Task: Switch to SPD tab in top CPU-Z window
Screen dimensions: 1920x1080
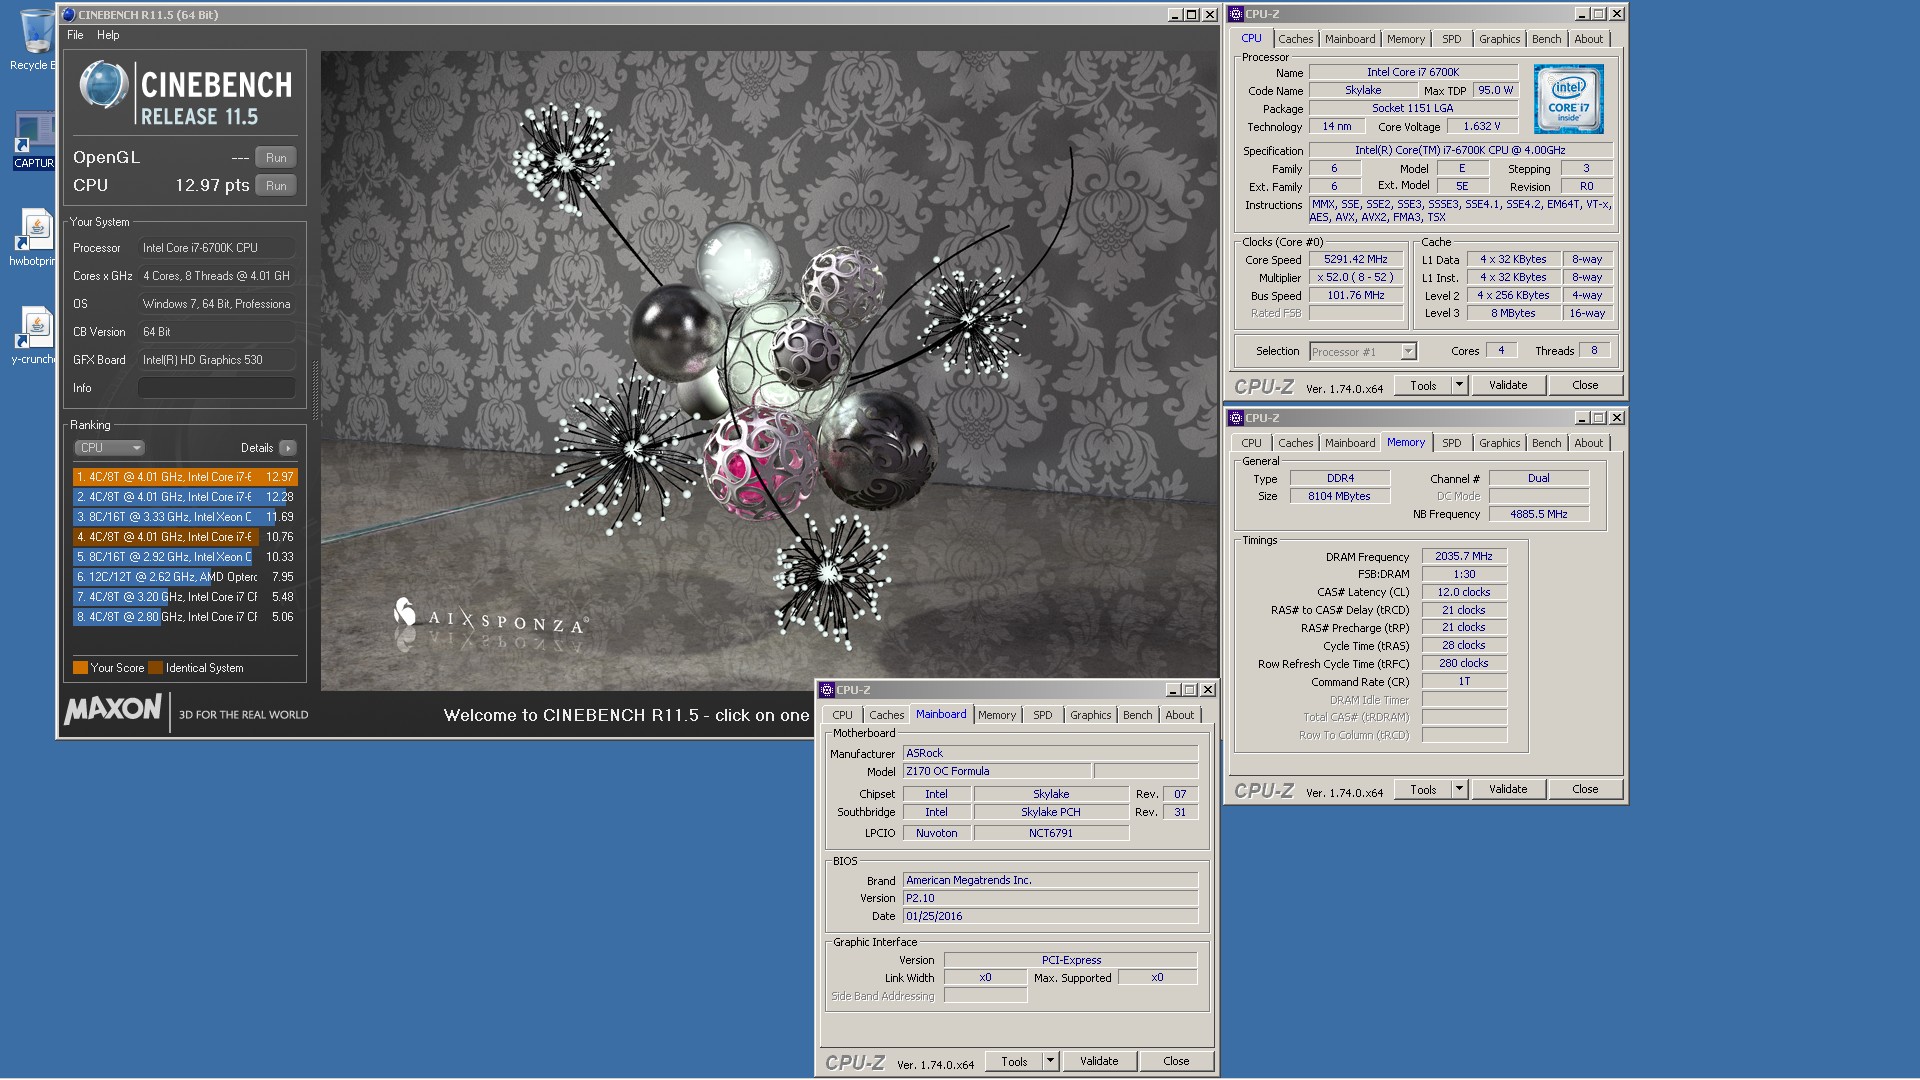Action: (x=1451, y=39)
